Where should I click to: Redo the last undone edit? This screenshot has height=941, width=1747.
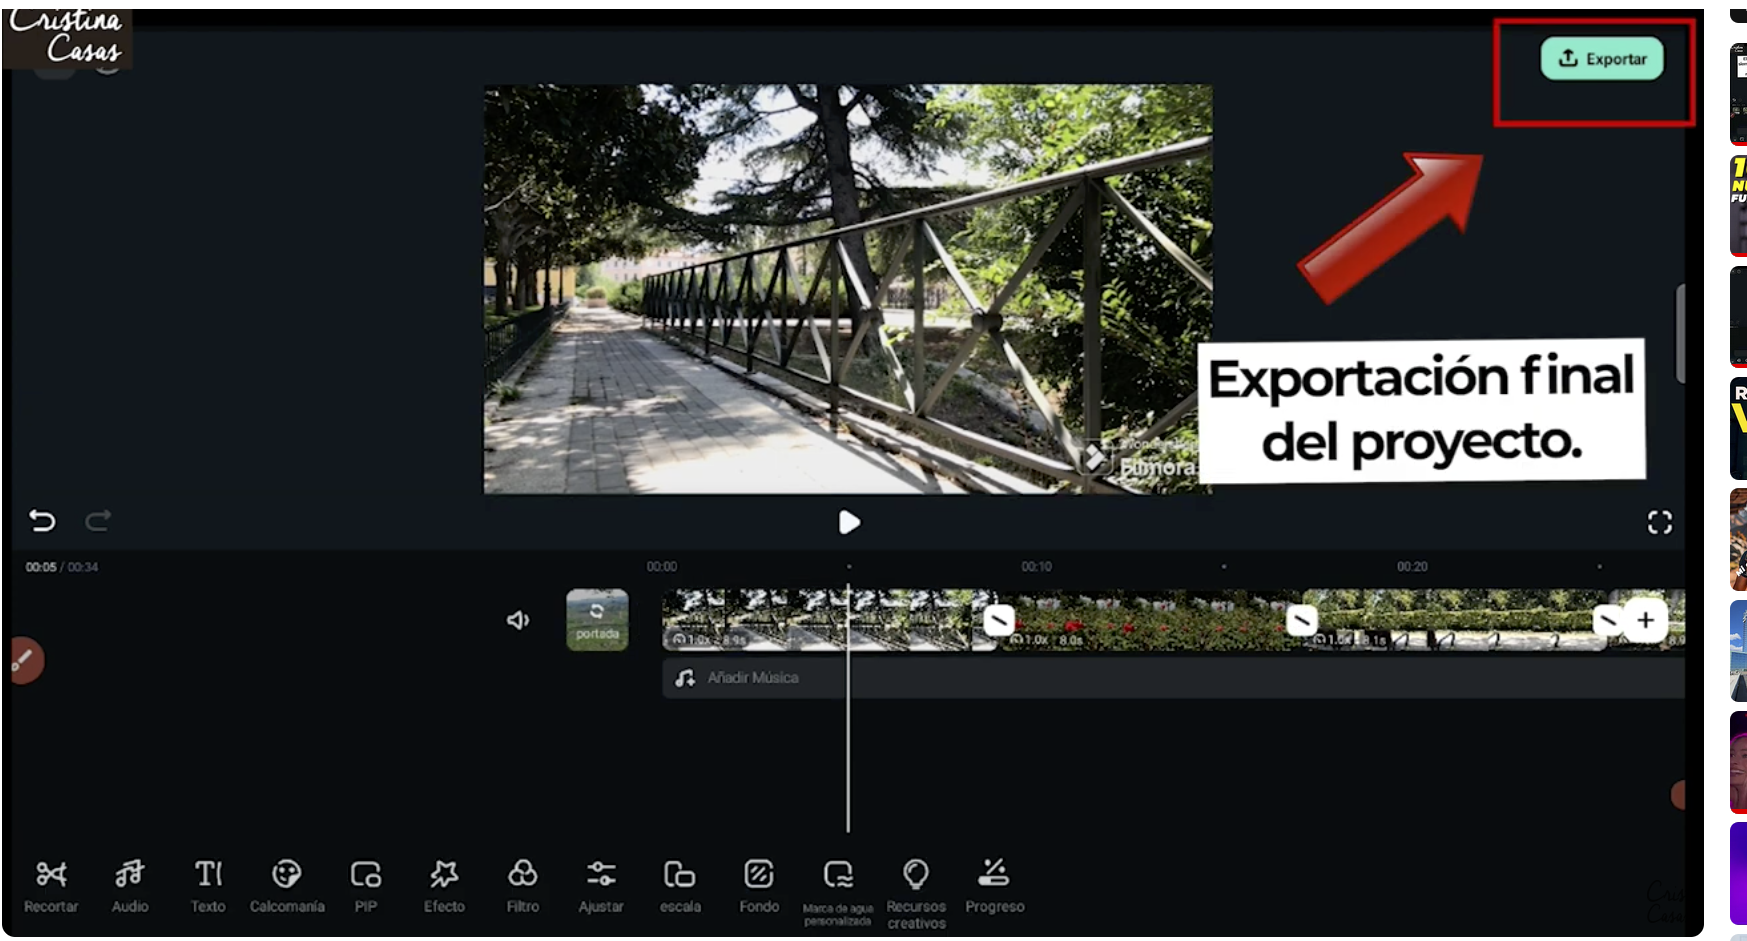coord(98,521)
